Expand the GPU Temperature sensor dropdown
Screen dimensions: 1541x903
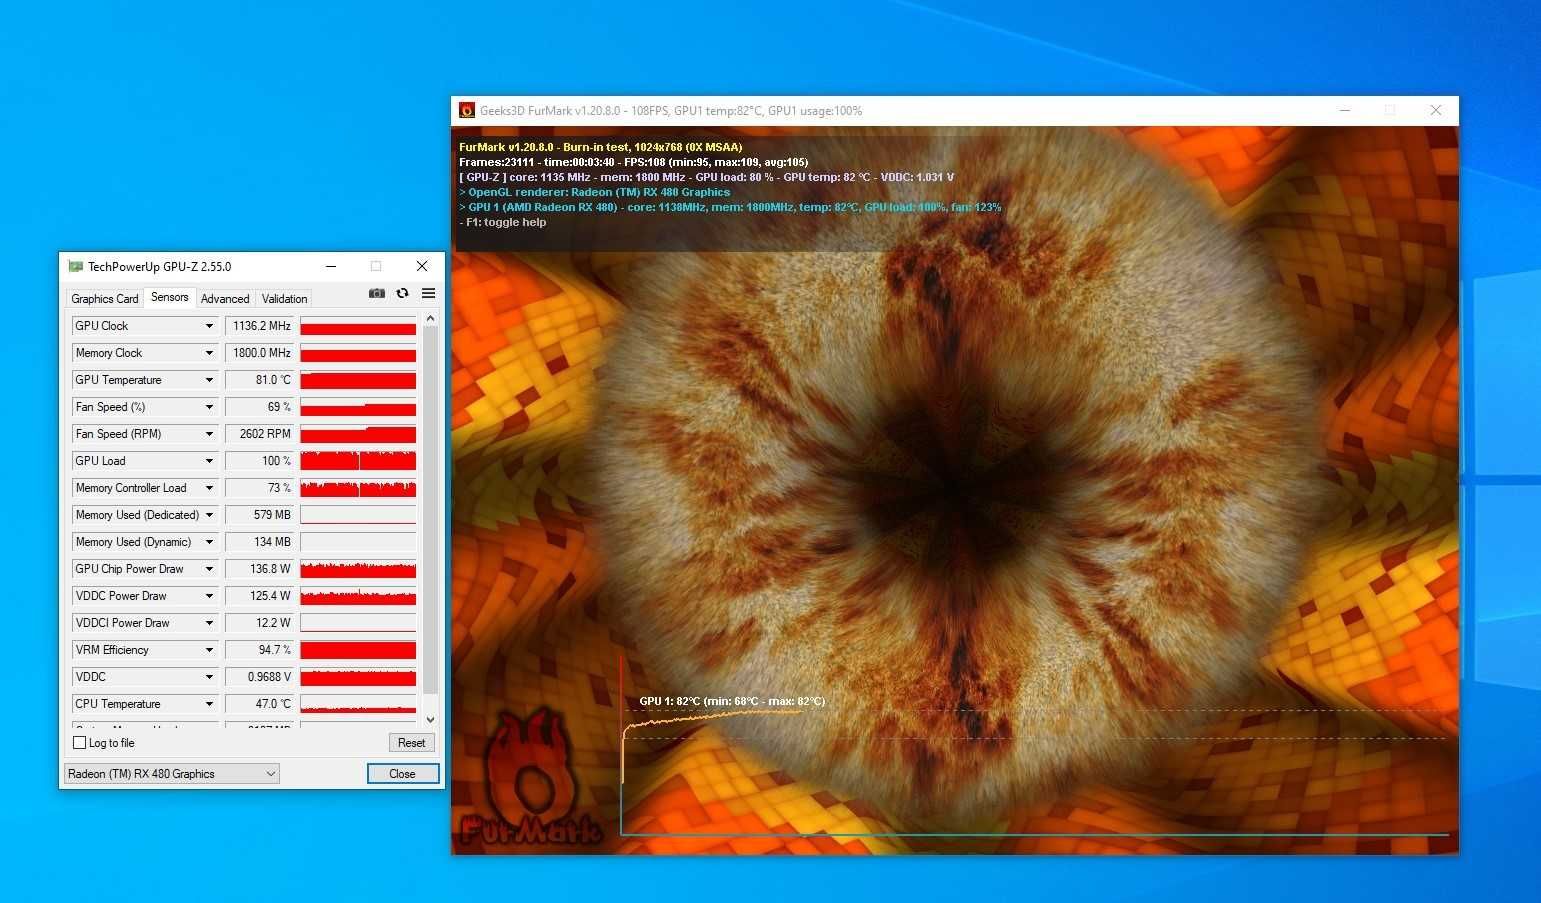(x=209, y=380)
